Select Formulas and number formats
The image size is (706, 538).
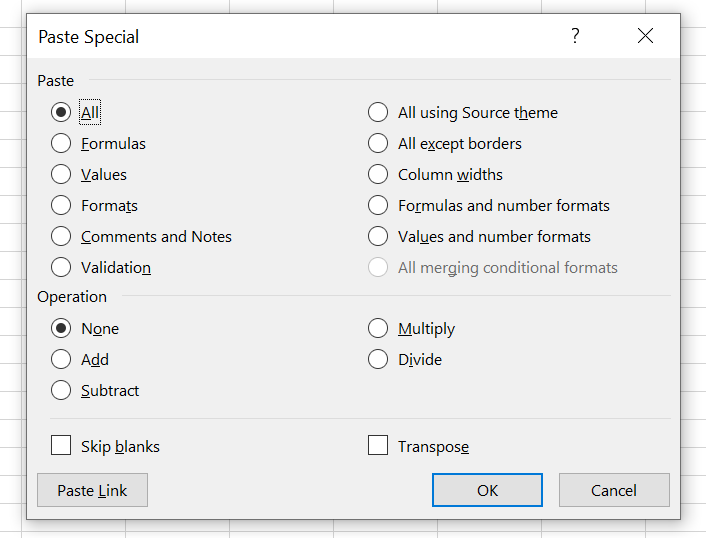(378, 206)
